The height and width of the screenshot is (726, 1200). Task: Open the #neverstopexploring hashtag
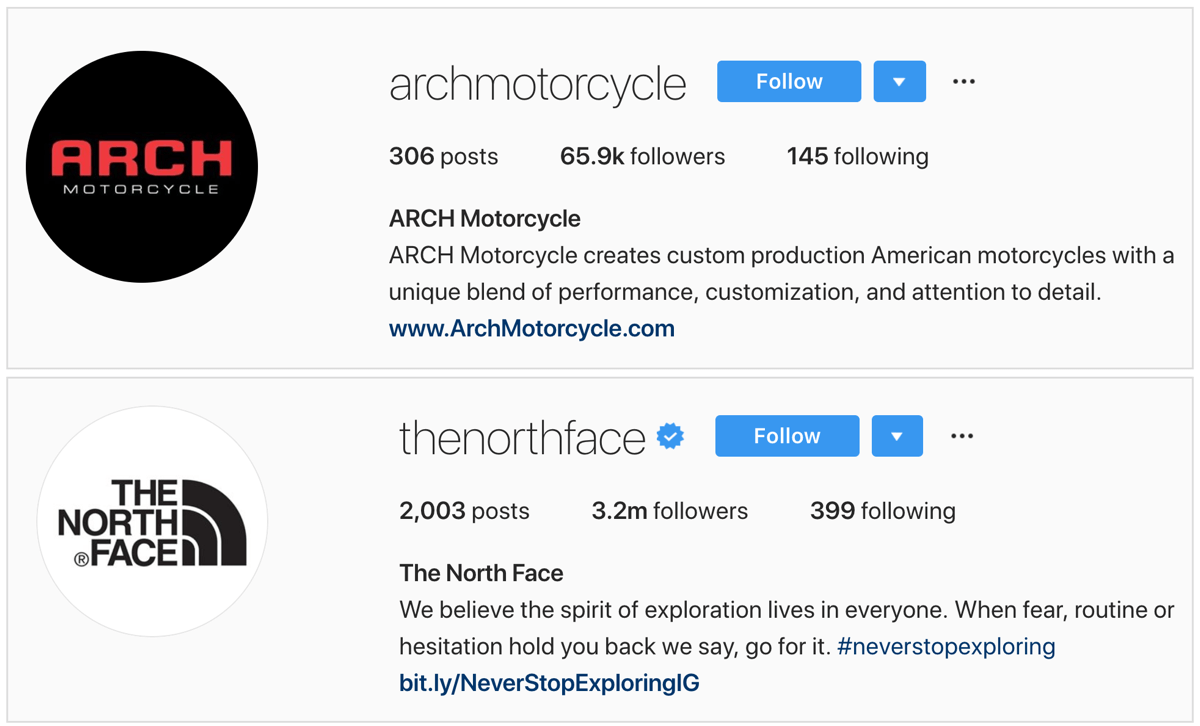click(x=946, y=646)
